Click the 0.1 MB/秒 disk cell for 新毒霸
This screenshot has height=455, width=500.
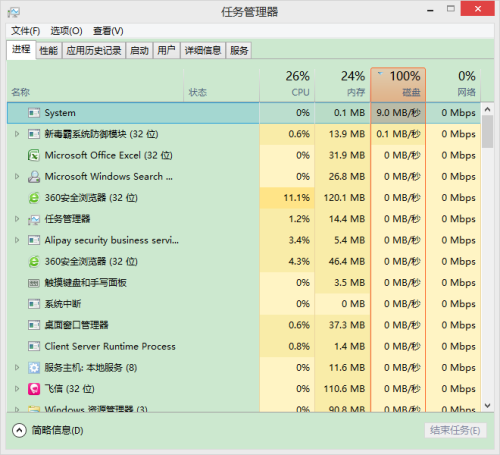click(x=398, y=134)
